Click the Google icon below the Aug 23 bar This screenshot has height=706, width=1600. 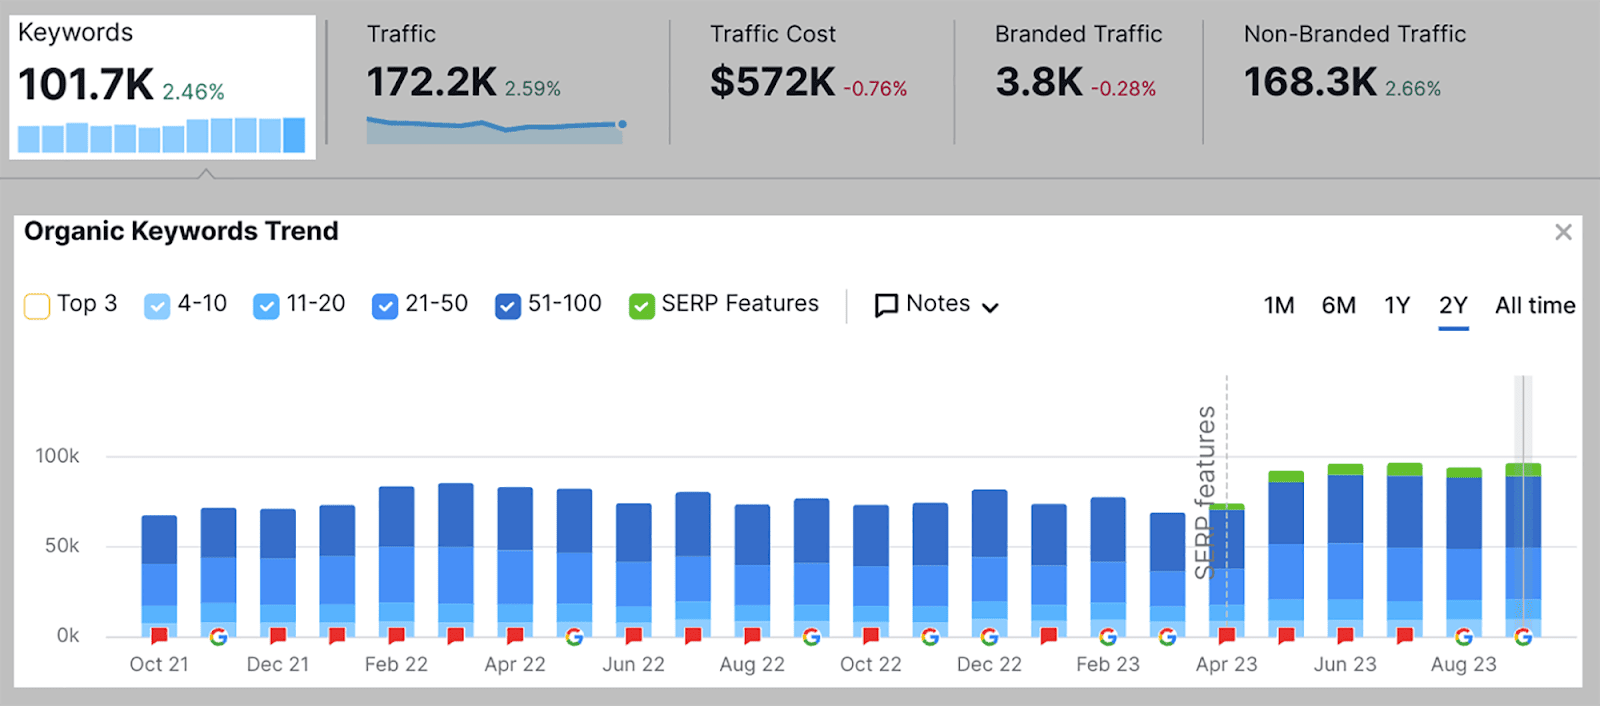[1463, 637]
